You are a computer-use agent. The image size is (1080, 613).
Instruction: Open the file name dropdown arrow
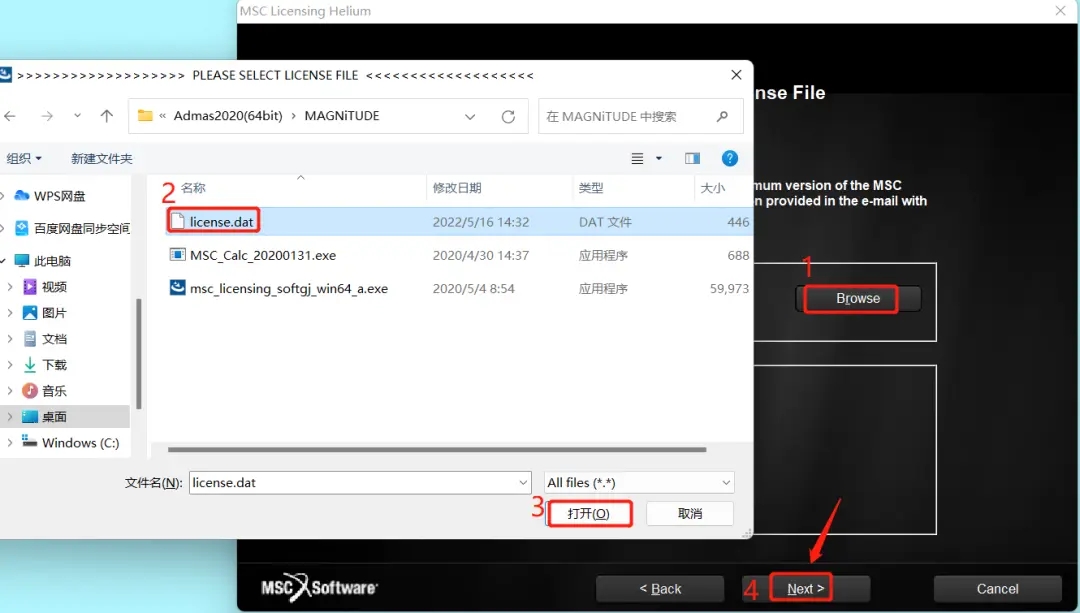pos(523,483)
